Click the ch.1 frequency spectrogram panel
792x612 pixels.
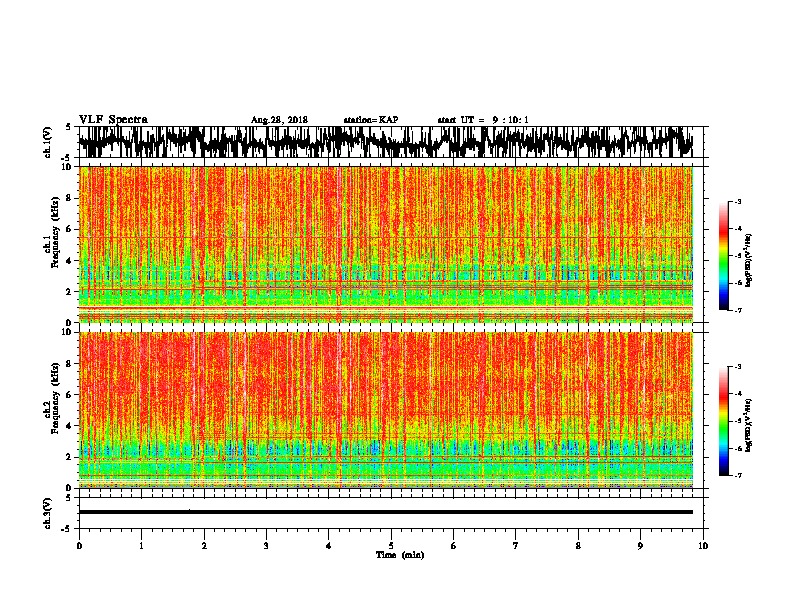pyautogui.click(x=385, y=244)
